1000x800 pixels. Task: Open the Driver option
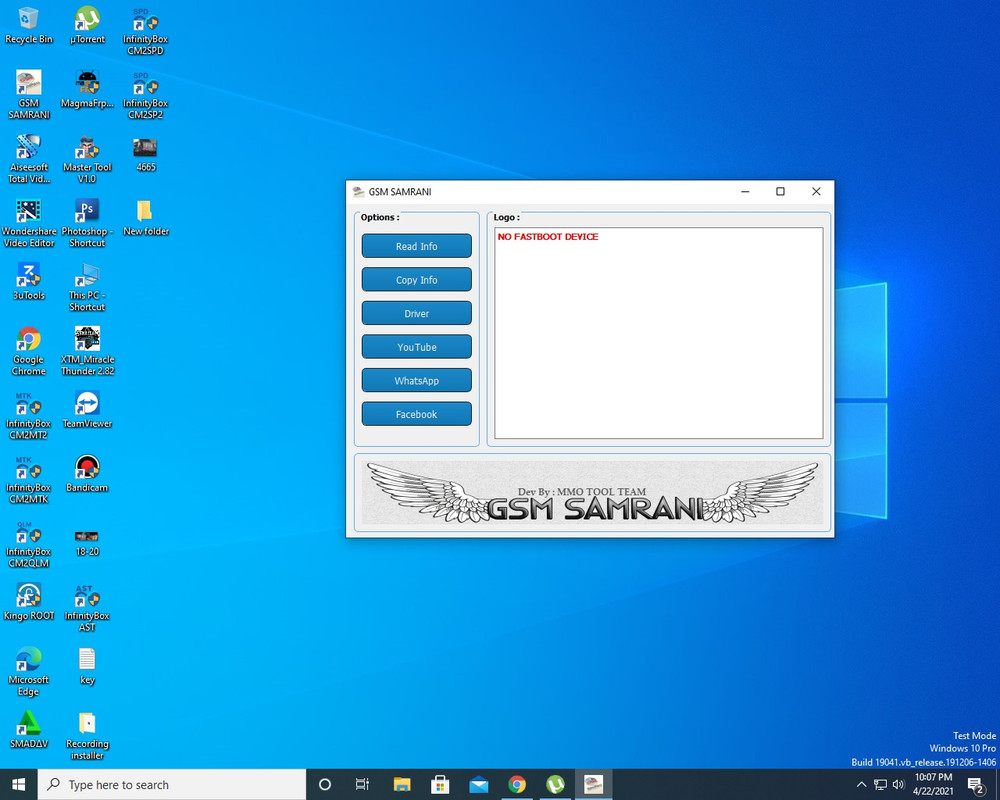tap(416, 313)
